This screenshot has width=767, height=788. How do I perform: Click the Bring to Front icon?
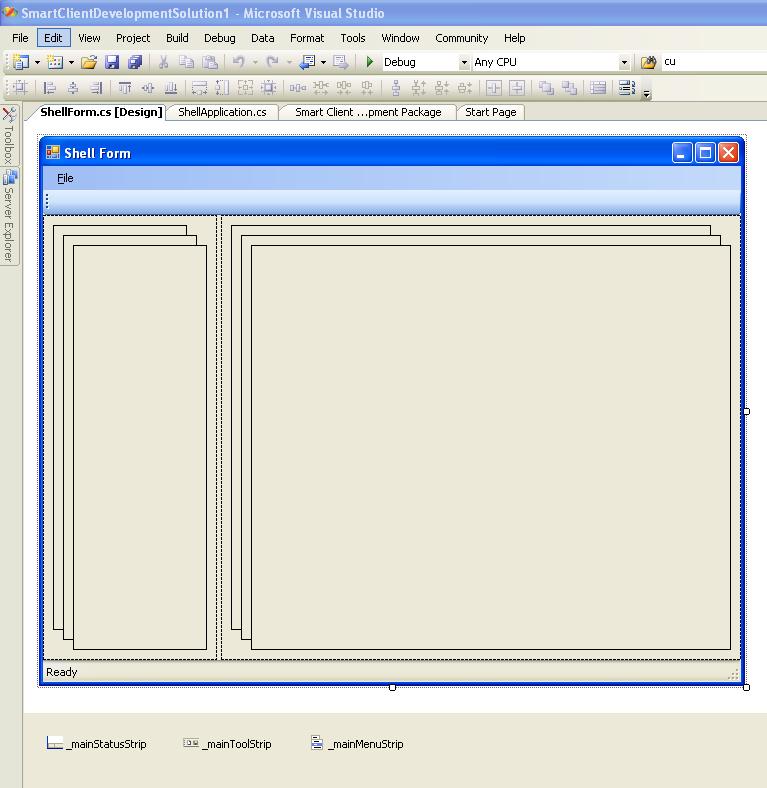[x=546, y=88]
